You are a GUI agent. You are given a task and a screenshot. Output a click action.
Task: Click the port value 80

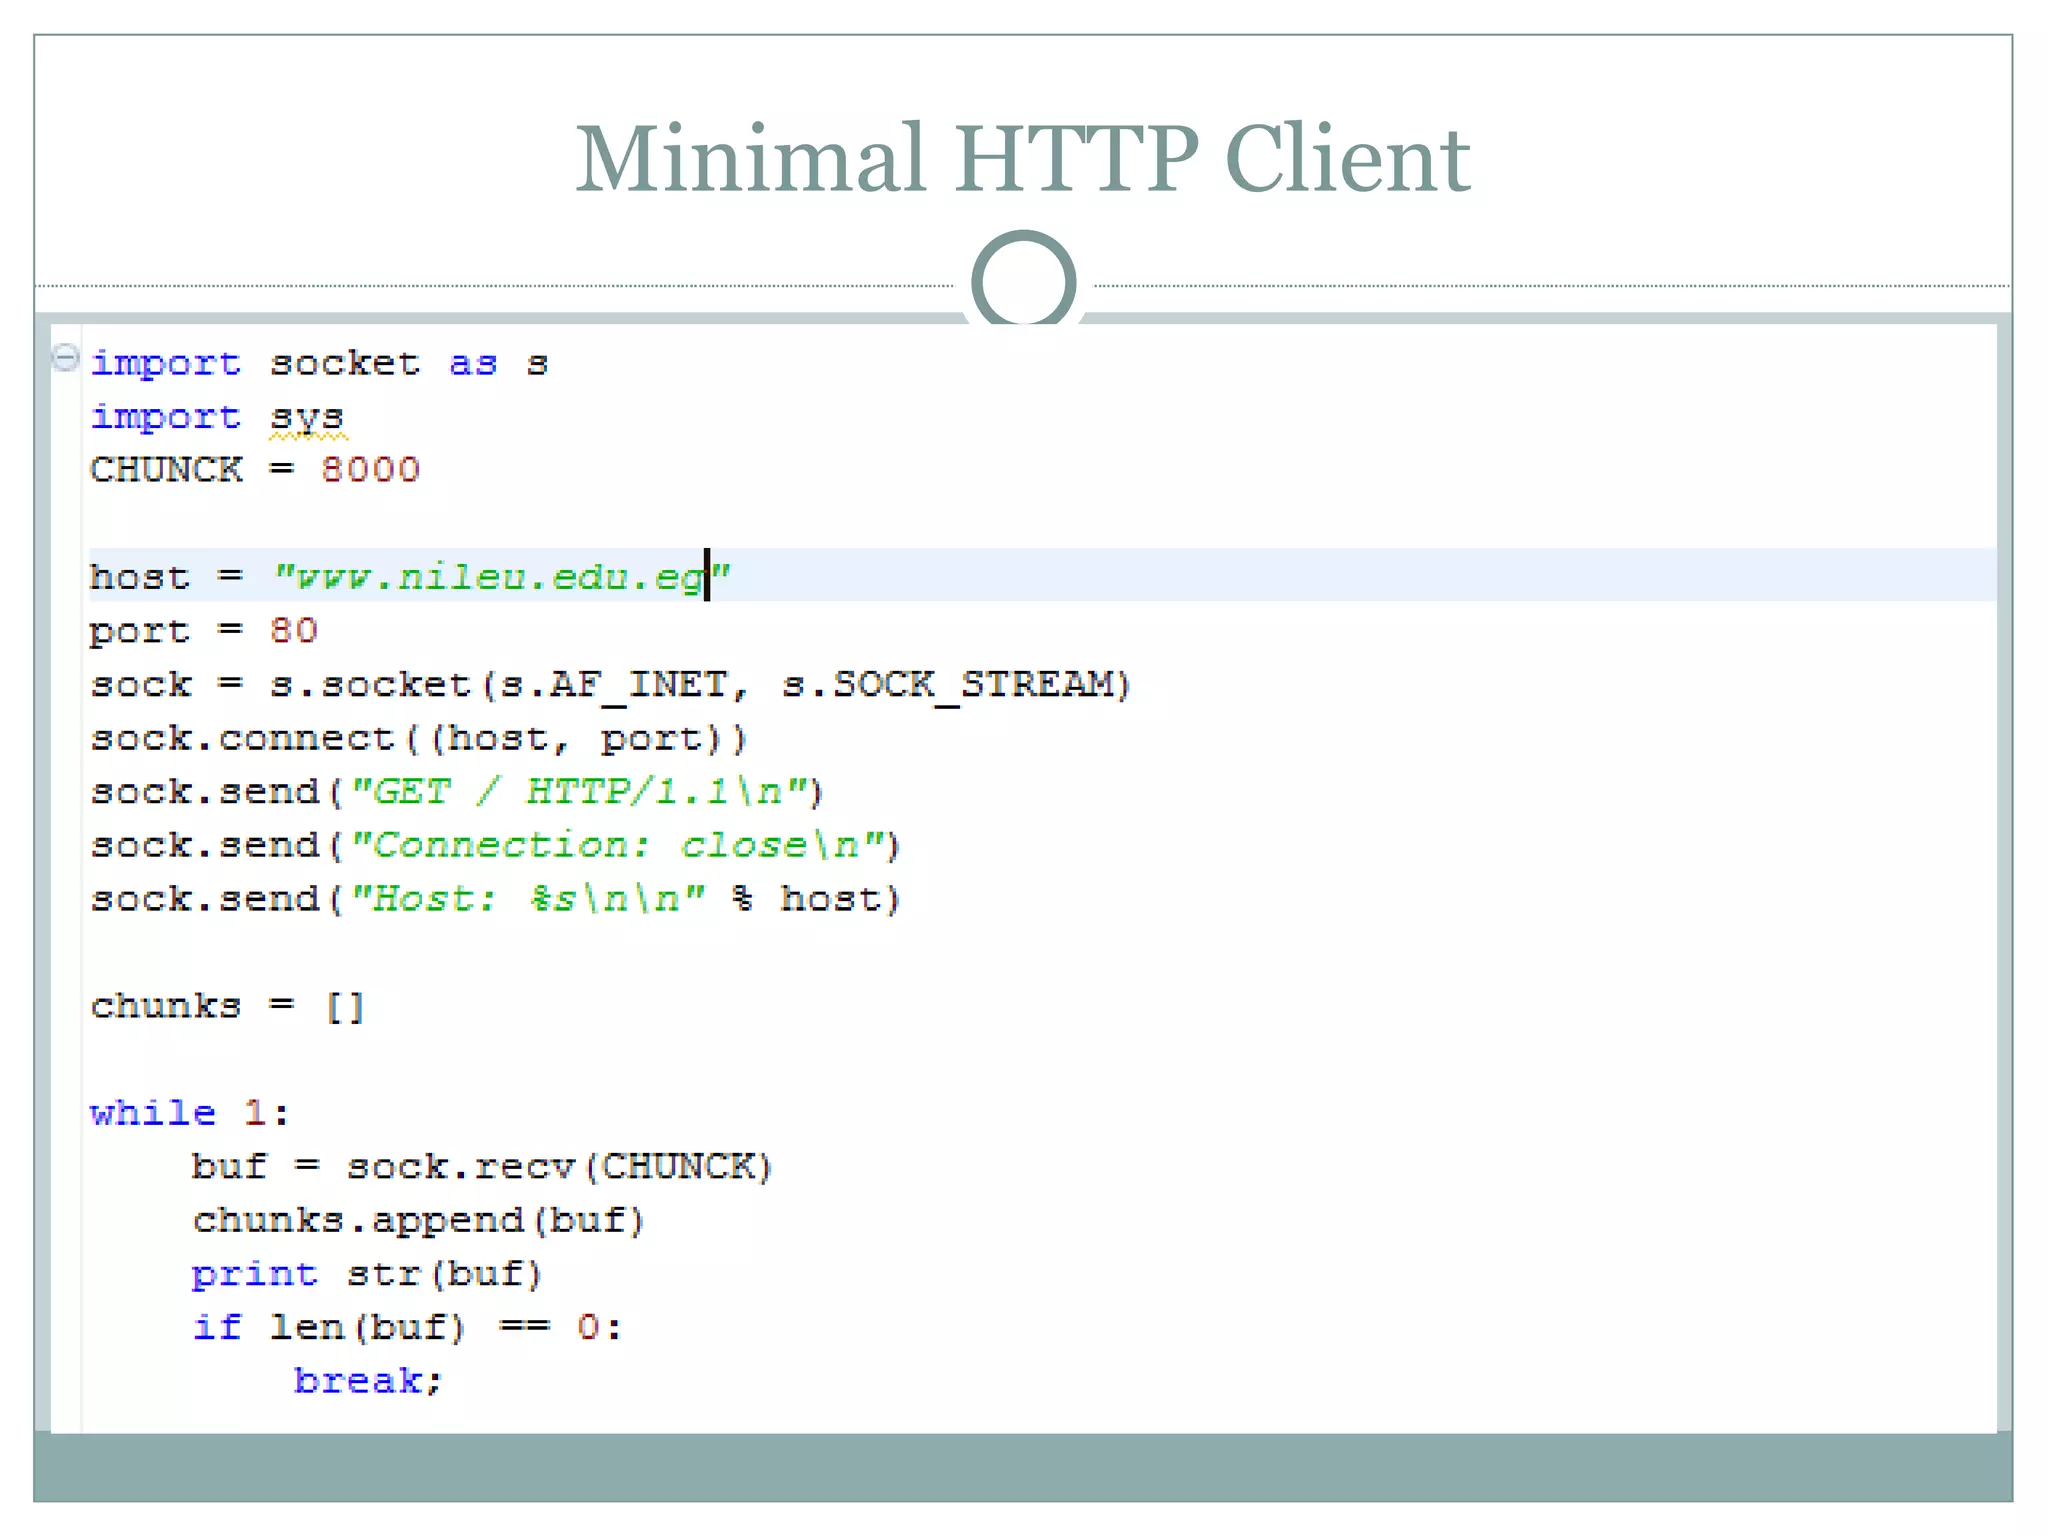pyautogui.click(x=294, y=630)
